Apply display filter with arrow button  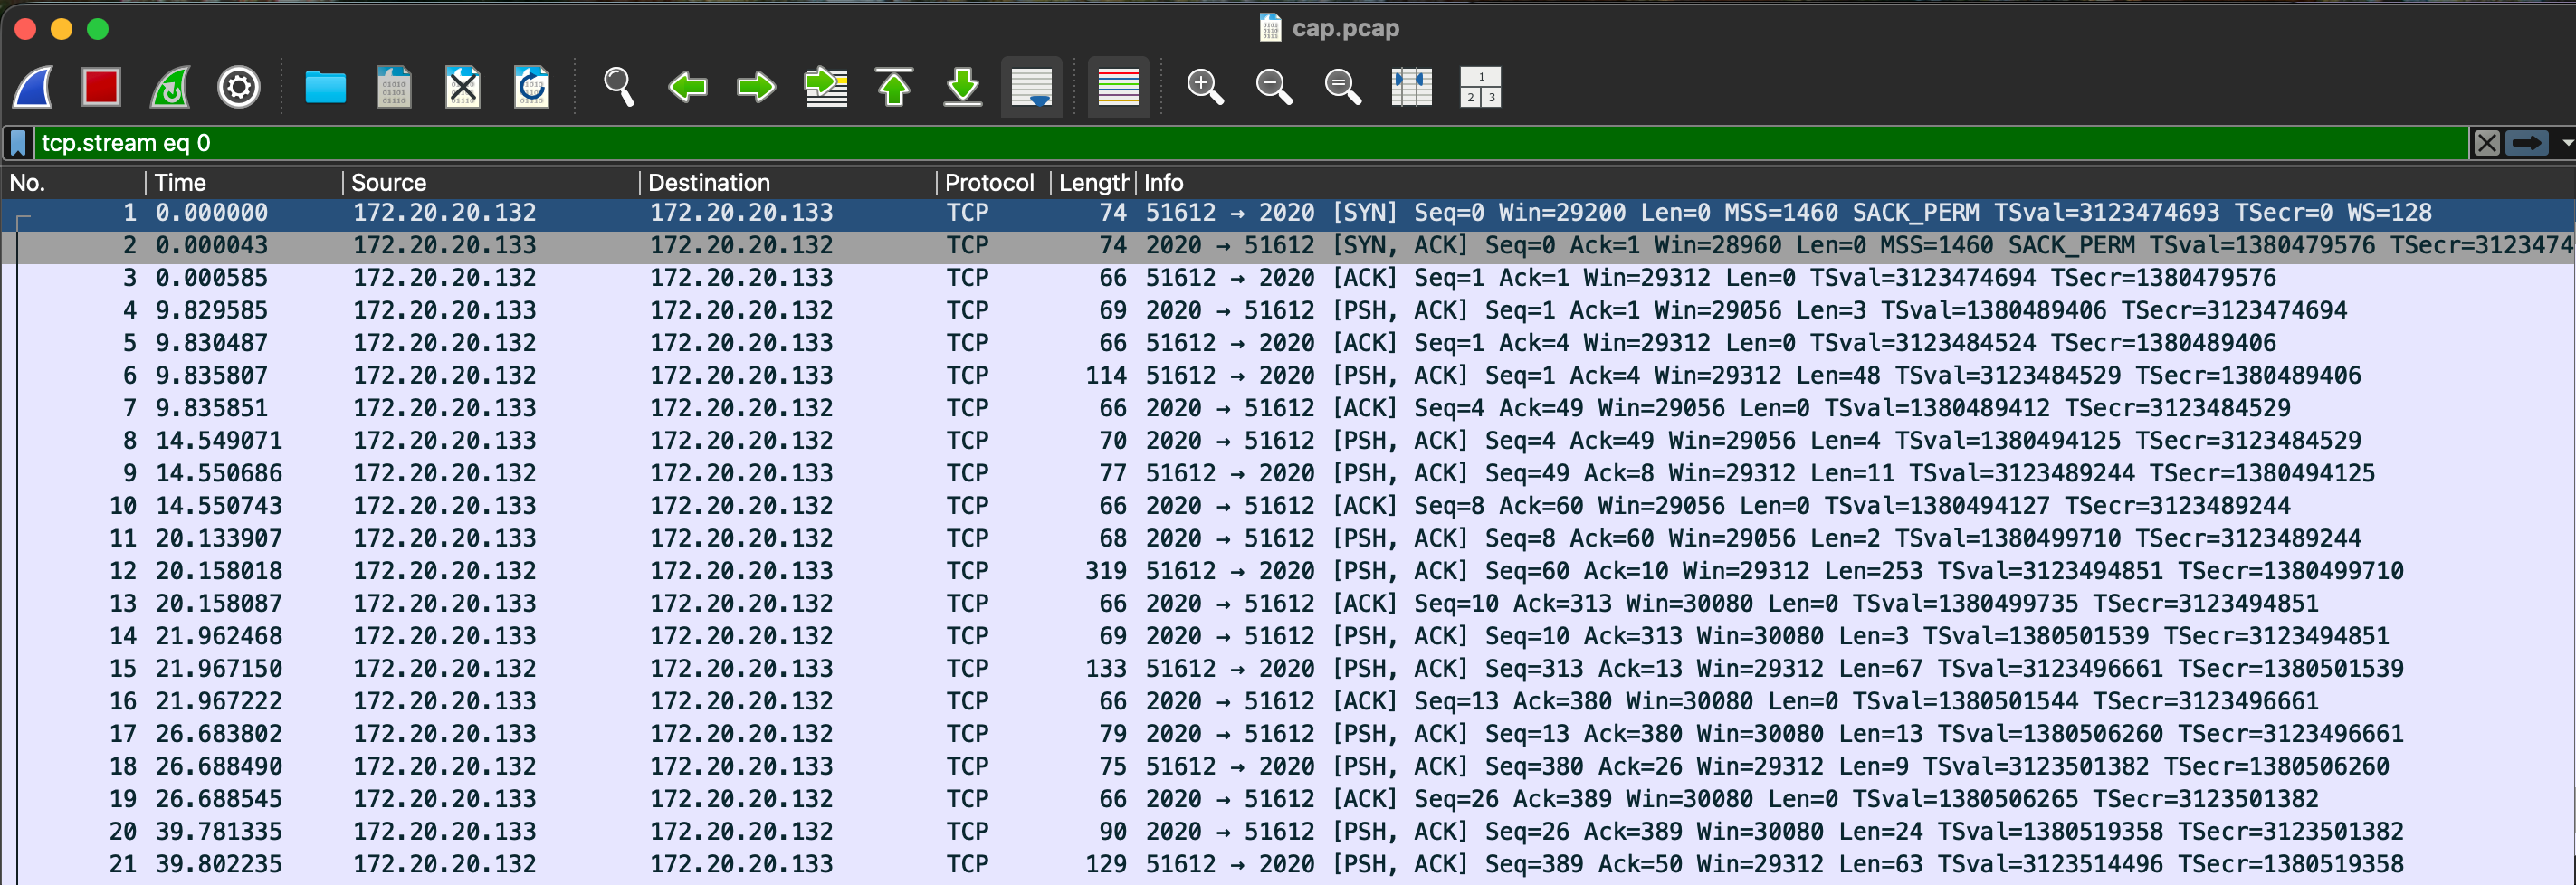tap(2527, 143)
